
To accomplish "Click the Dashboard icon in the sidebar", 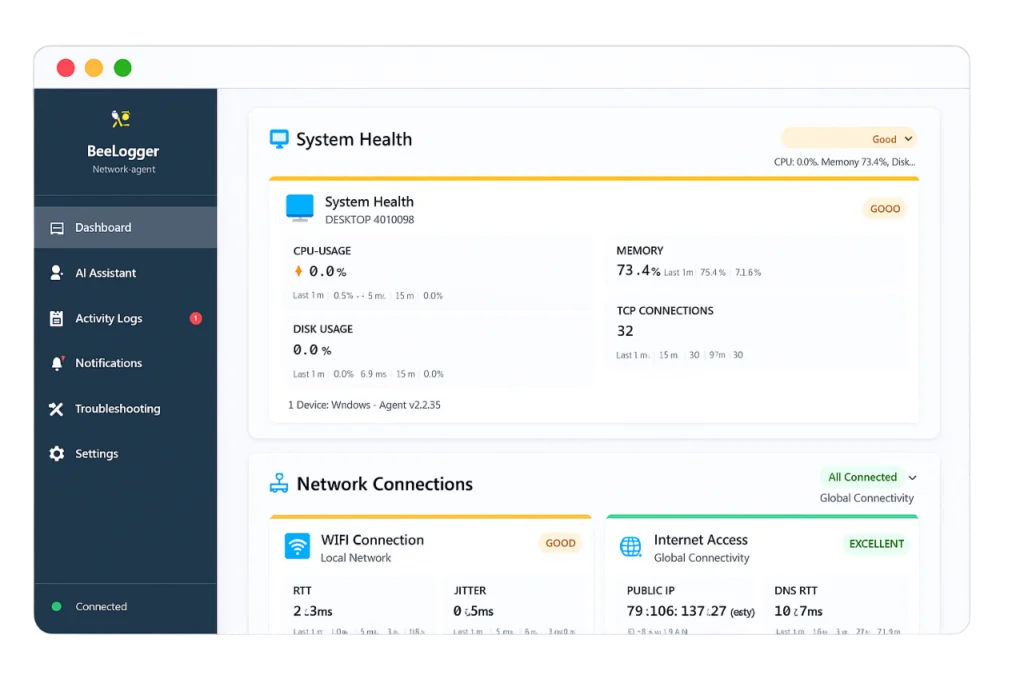I will 57,228.
